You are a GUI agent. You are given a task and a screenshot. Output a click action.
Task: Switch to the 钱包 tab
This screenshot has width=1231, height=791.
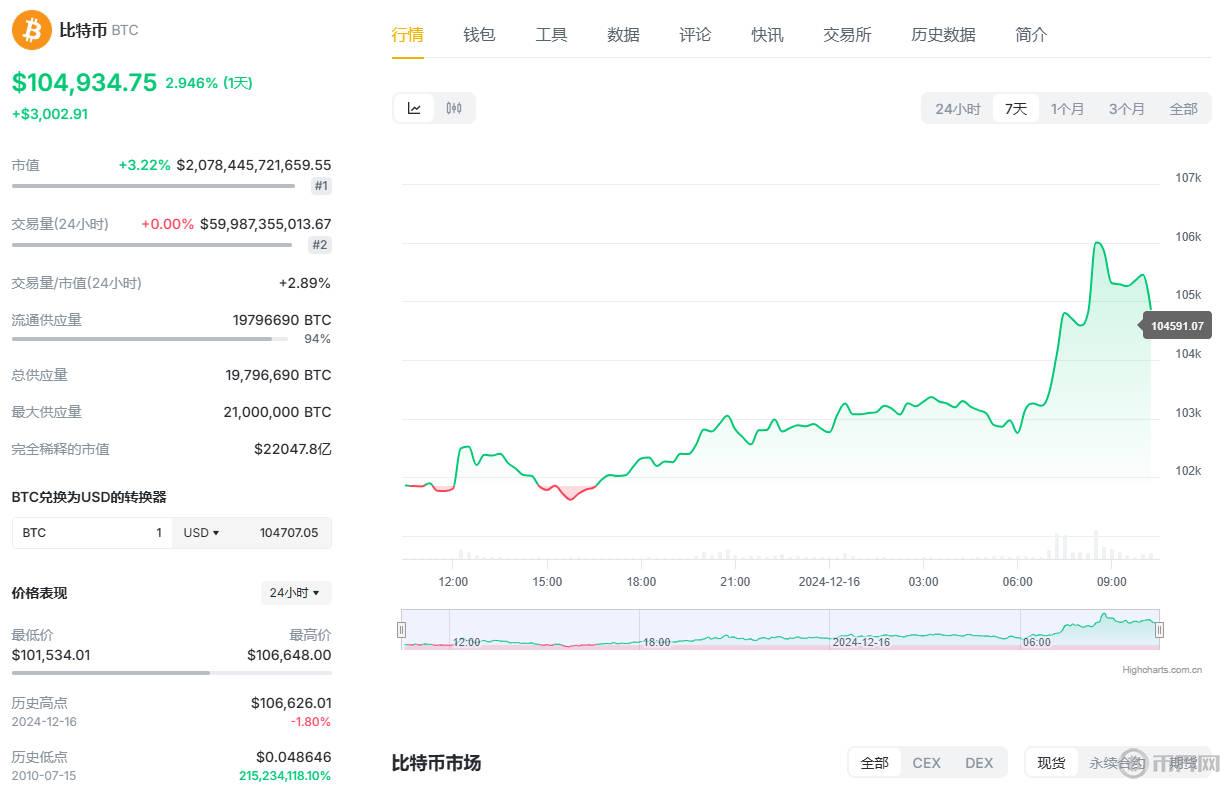click(479, 34)
